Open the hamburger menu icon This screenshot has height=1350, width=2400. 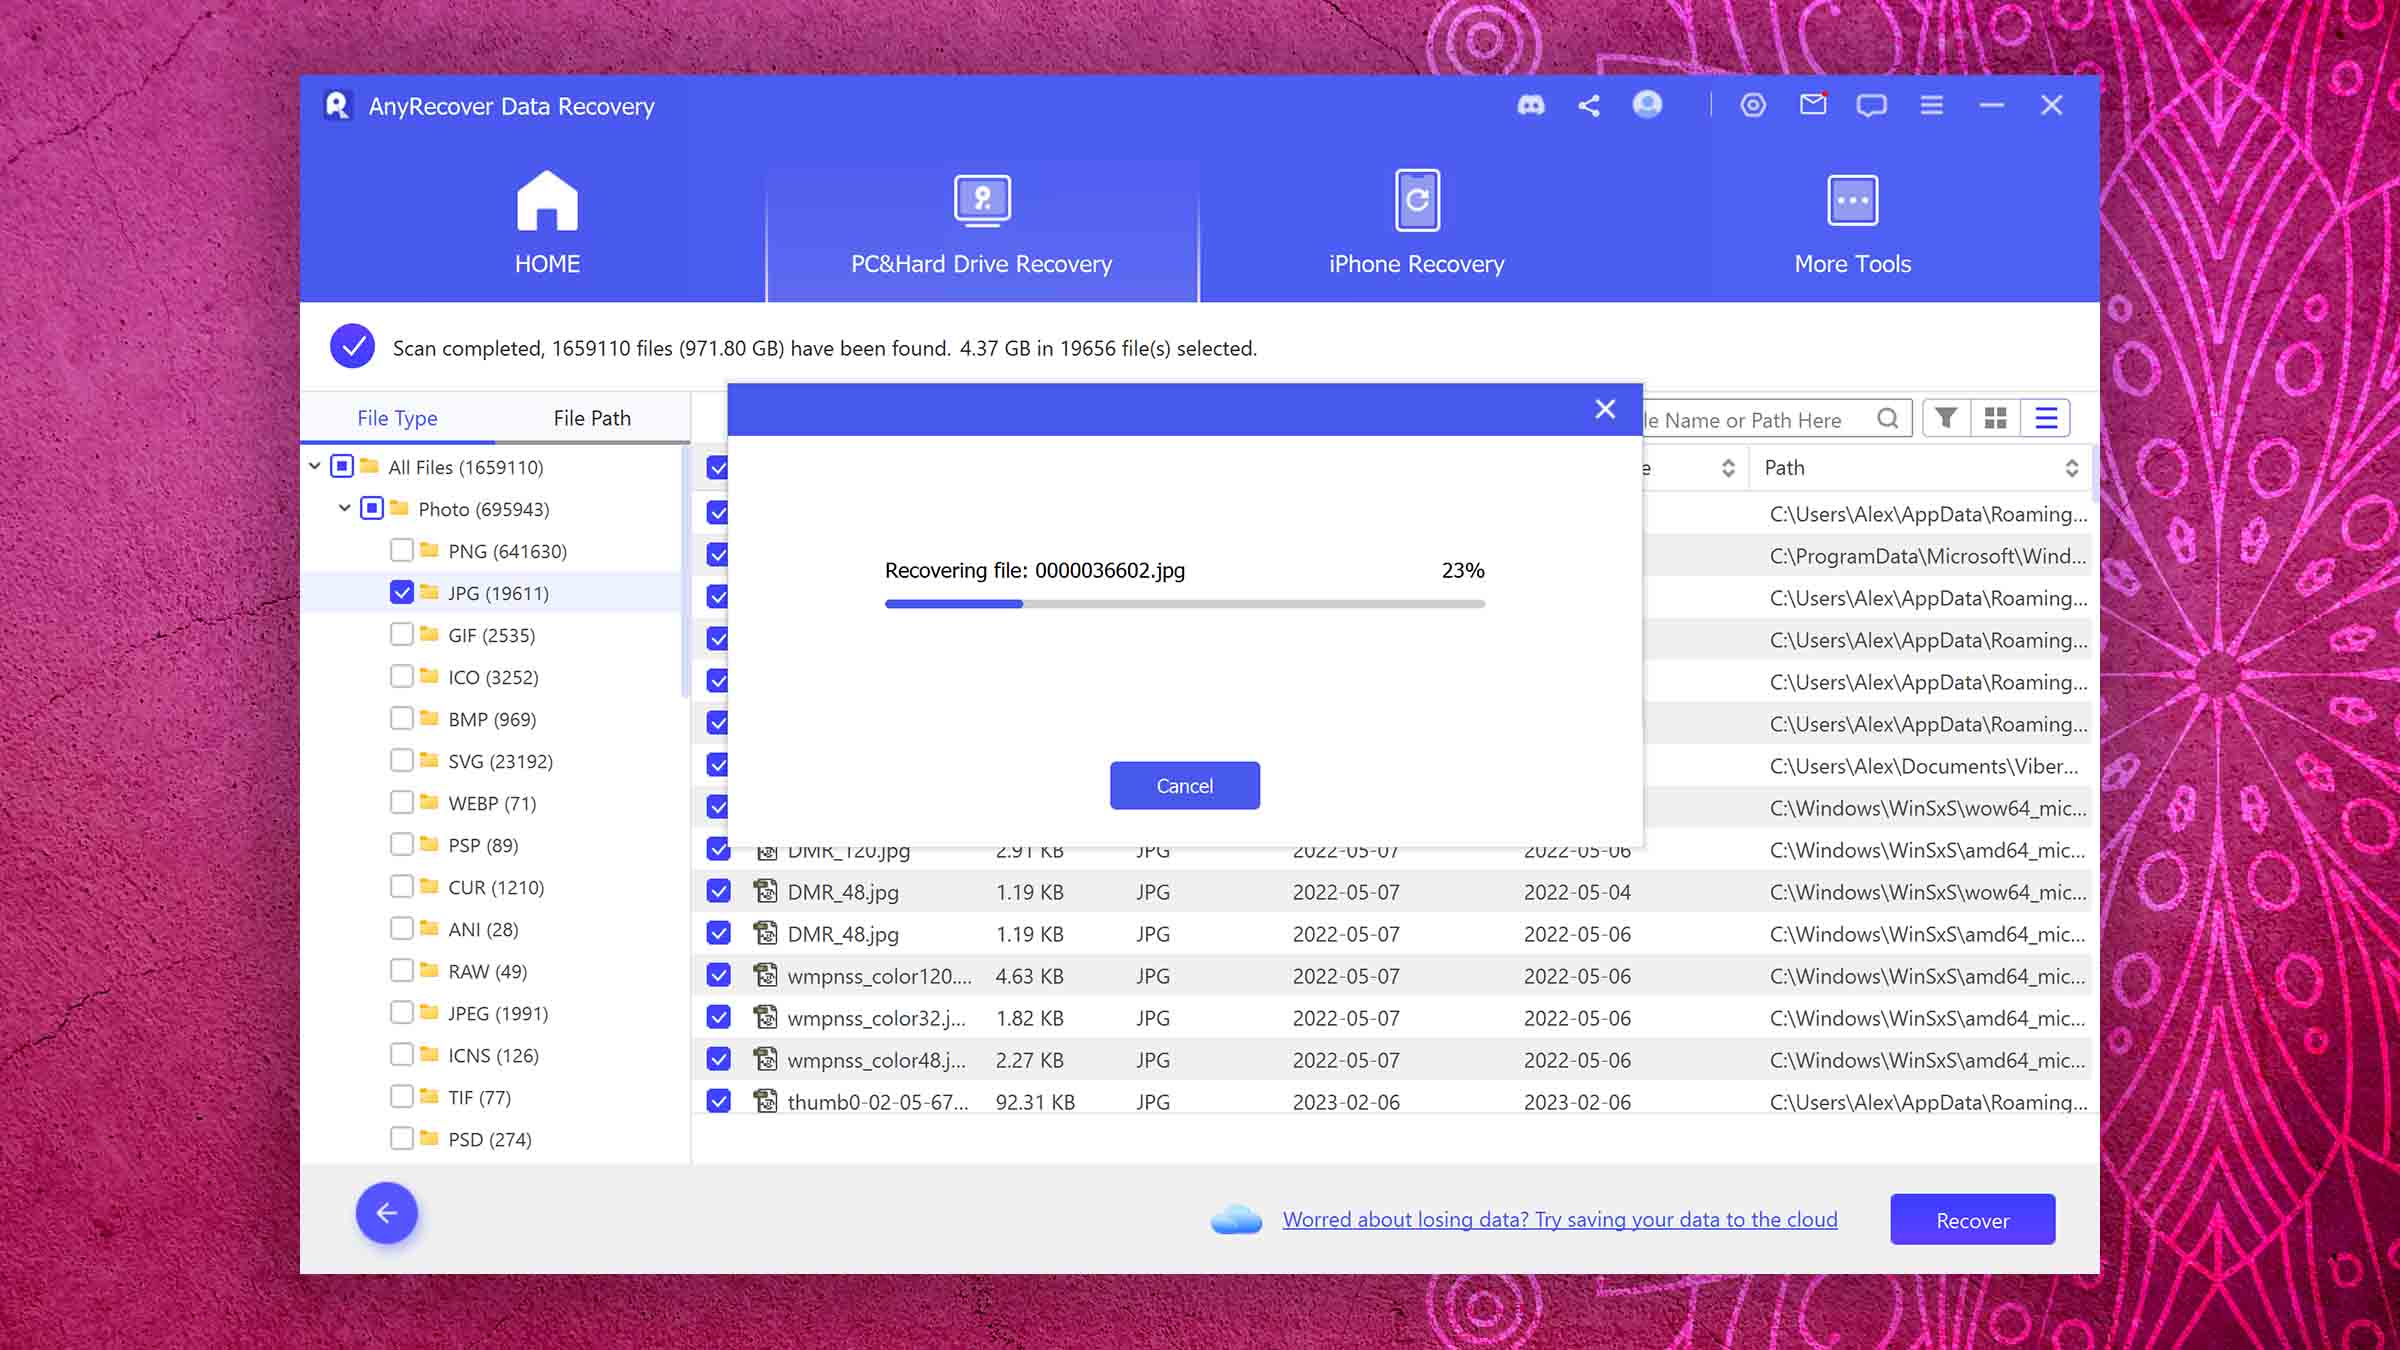(x=1931, y=105)
